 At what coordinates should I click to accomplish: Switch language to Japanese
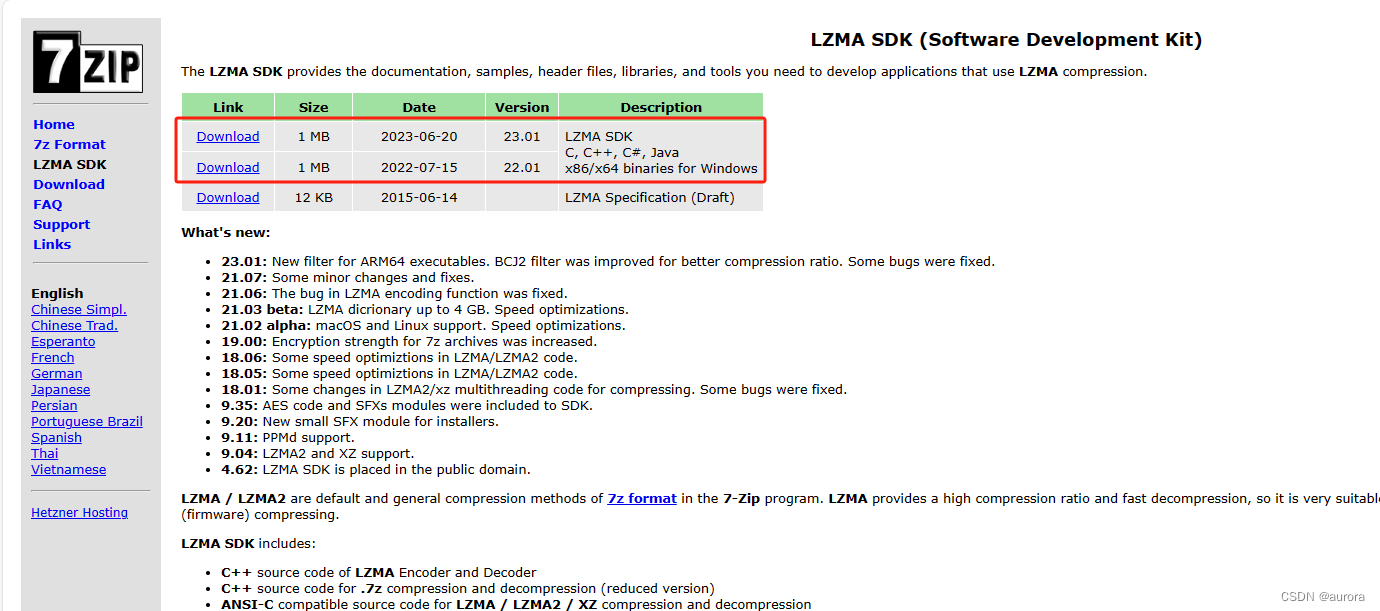pos(61,389)
